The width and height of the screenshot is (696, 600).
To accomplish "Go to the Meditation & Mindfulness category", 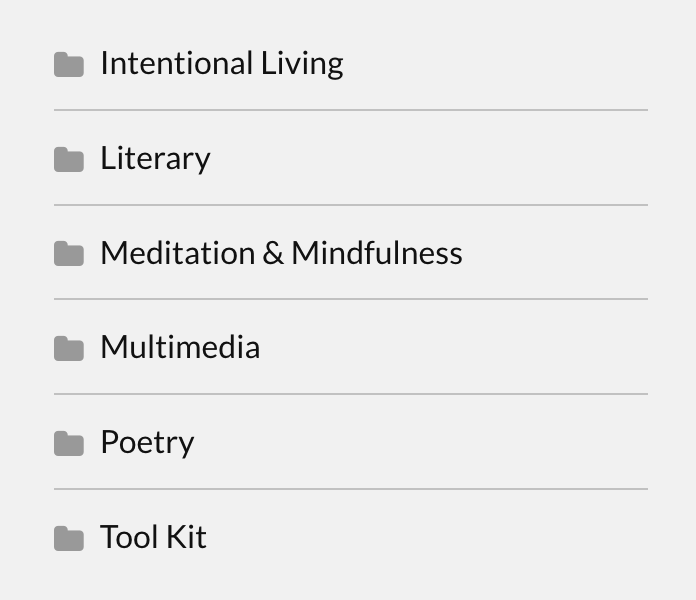I will [281, 253].
